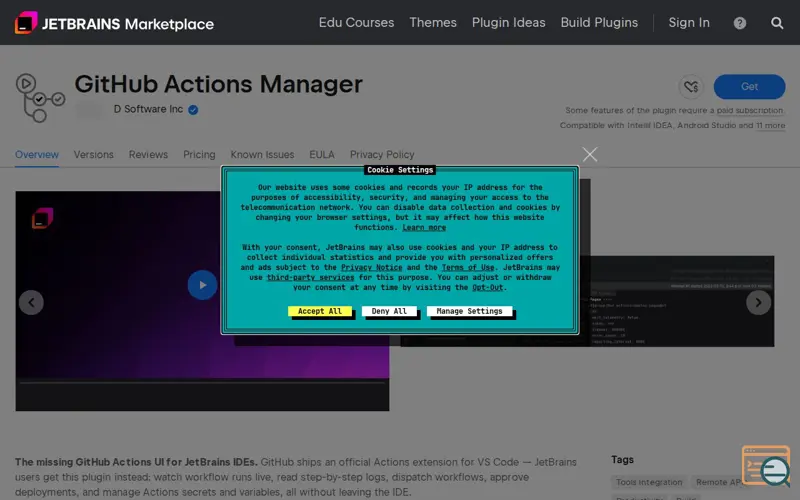Open the third-party services link
This screenshot has height=500, width=800.
310,278
